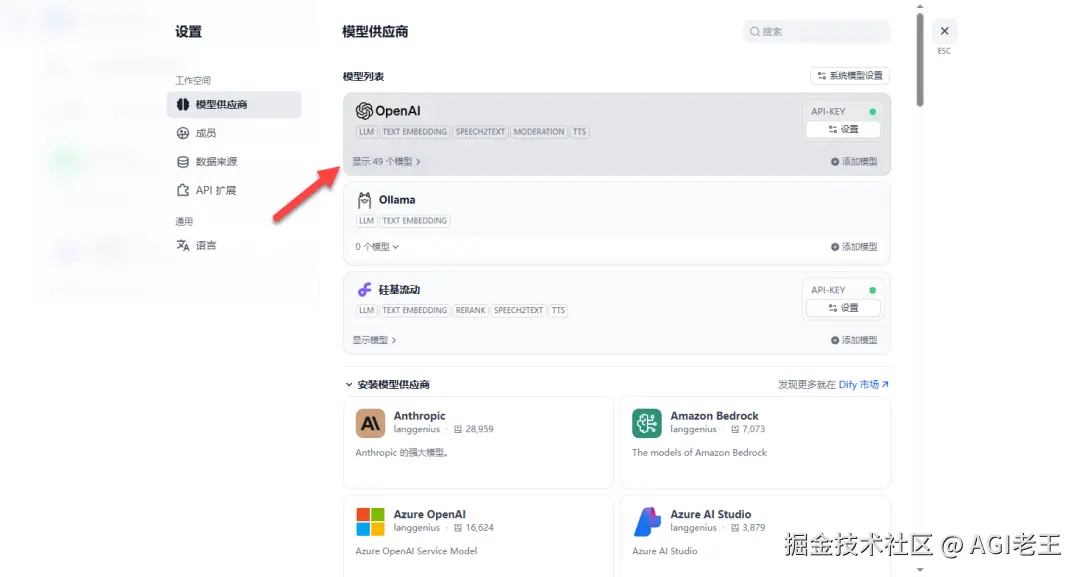Viewport: 1080px width, 577px height.
Task: Select the Anthropic provider card title
Action: (419, 416)
